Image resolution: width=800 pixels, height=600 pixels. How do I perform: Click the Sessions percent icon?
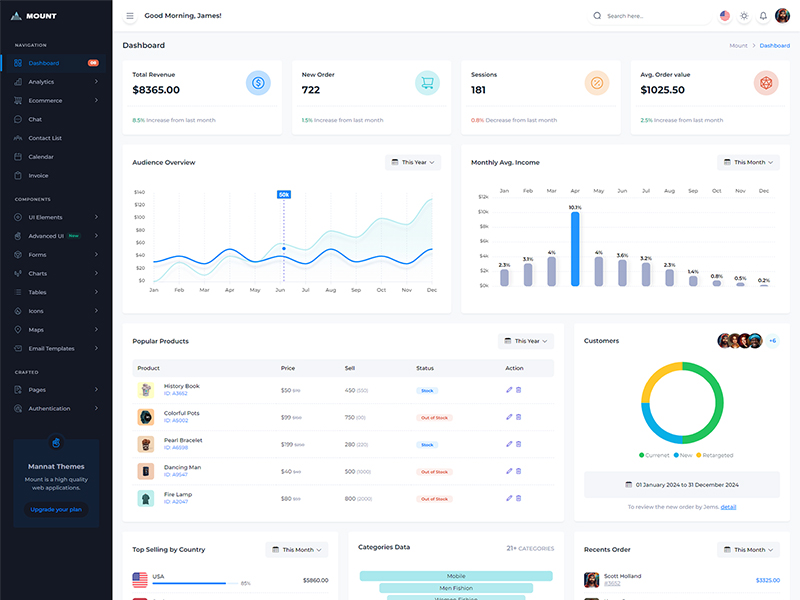point(597,83)
